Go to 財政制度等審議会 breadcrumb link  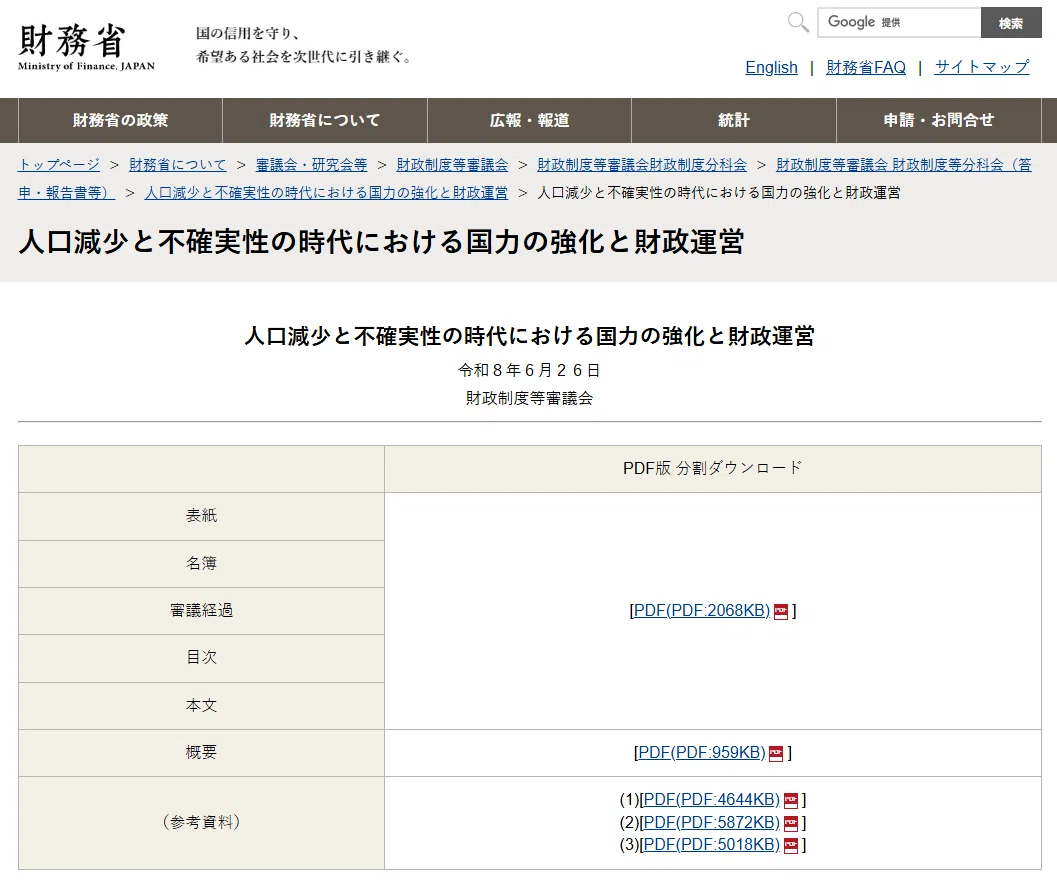point(452,164)
